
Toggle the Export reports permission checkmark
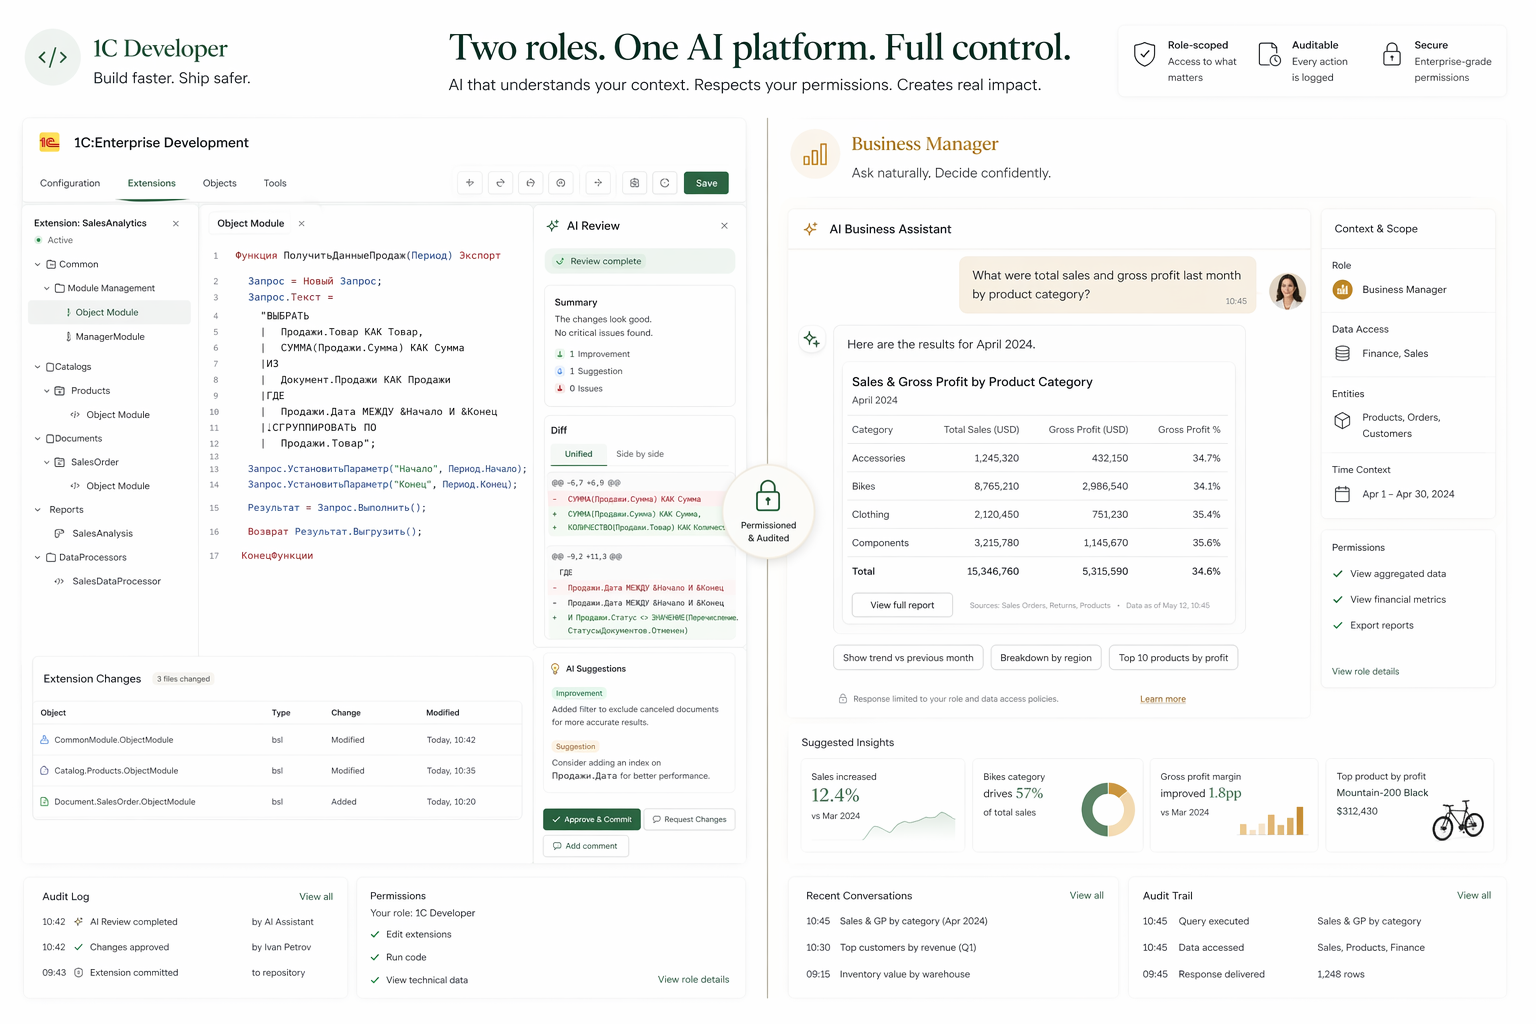coord(1338,626)
